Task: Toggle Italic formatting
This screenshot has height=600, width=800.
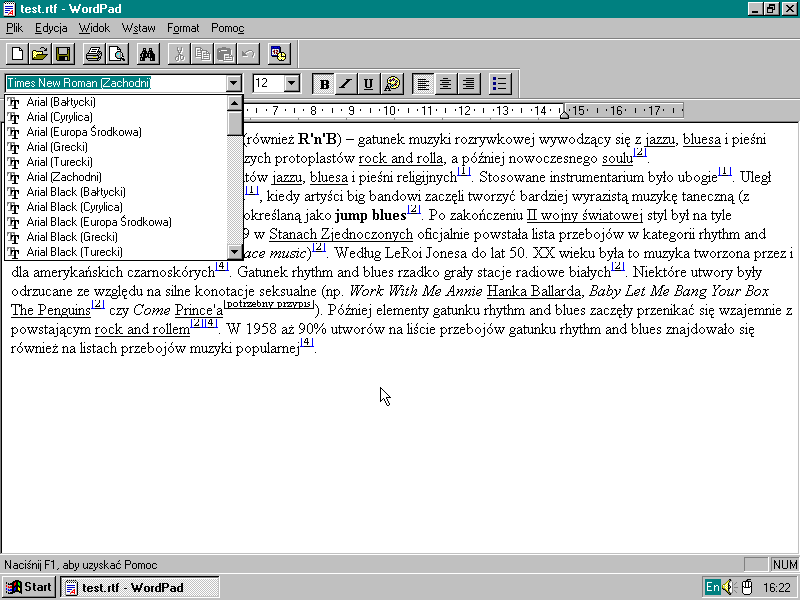Action: [x=346, y=84]
